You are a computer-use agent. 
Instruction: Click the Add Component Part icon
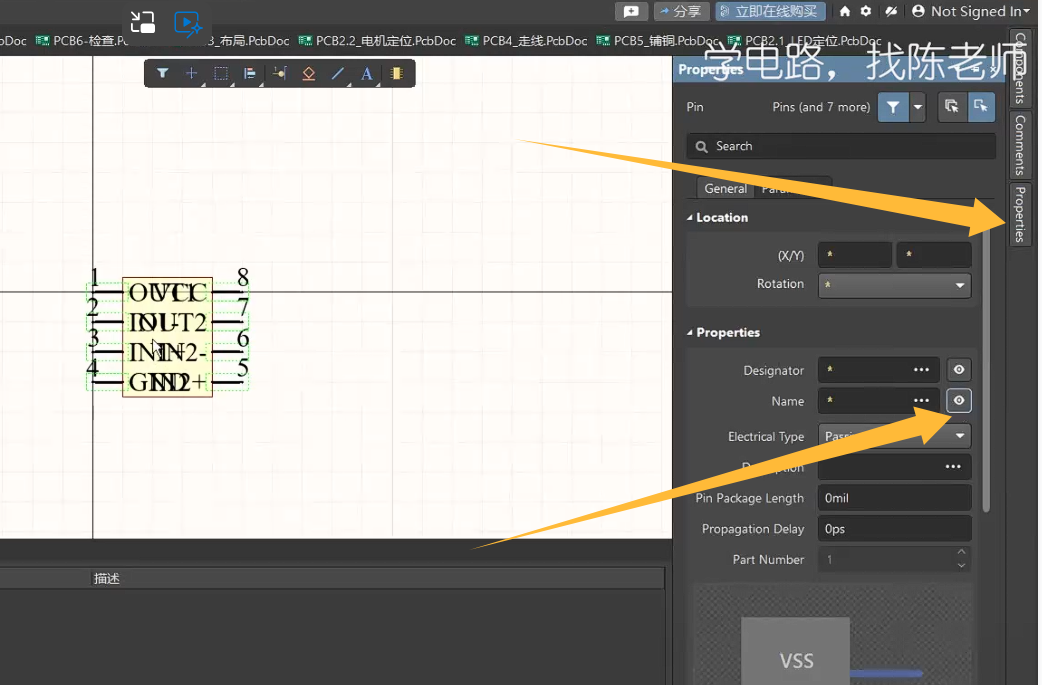(x=397, y=73)
